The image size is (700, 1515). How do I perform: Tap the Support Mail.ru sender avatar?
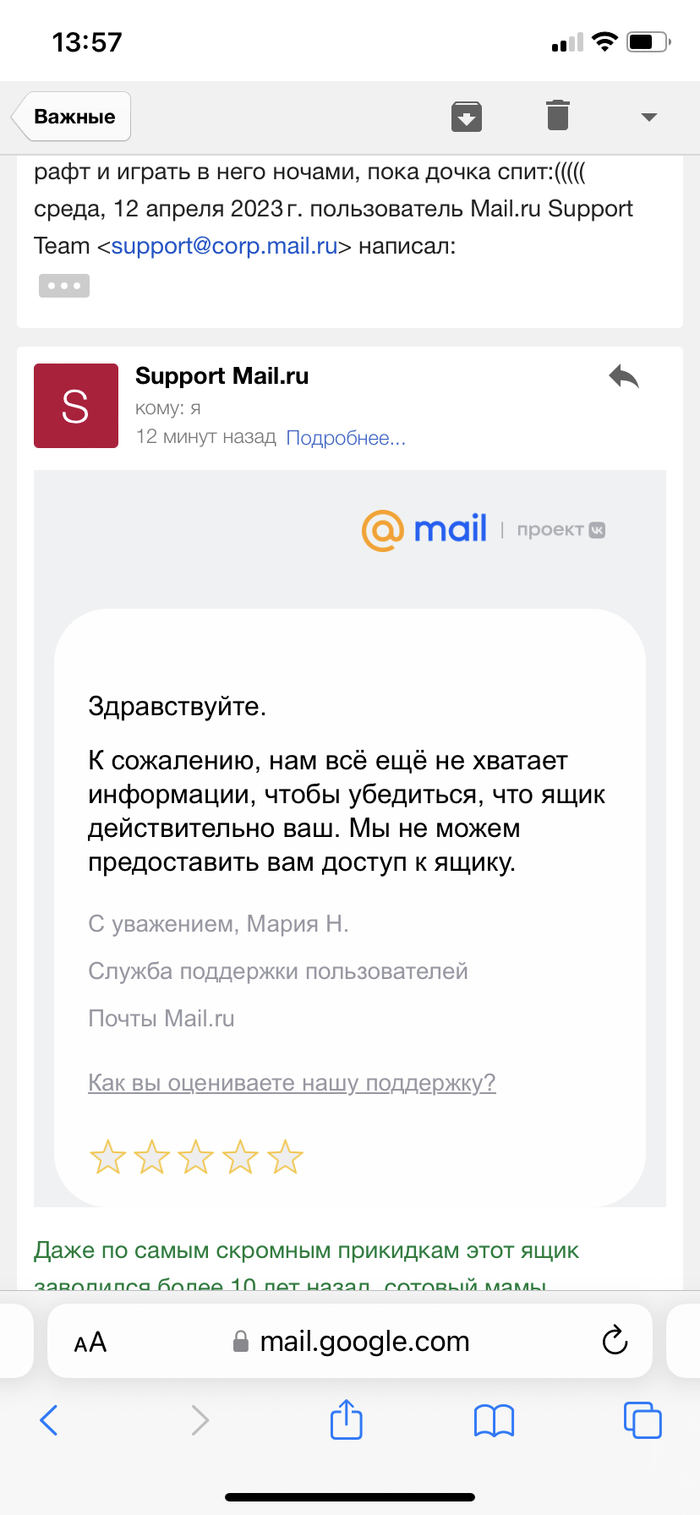coord(75,405)
